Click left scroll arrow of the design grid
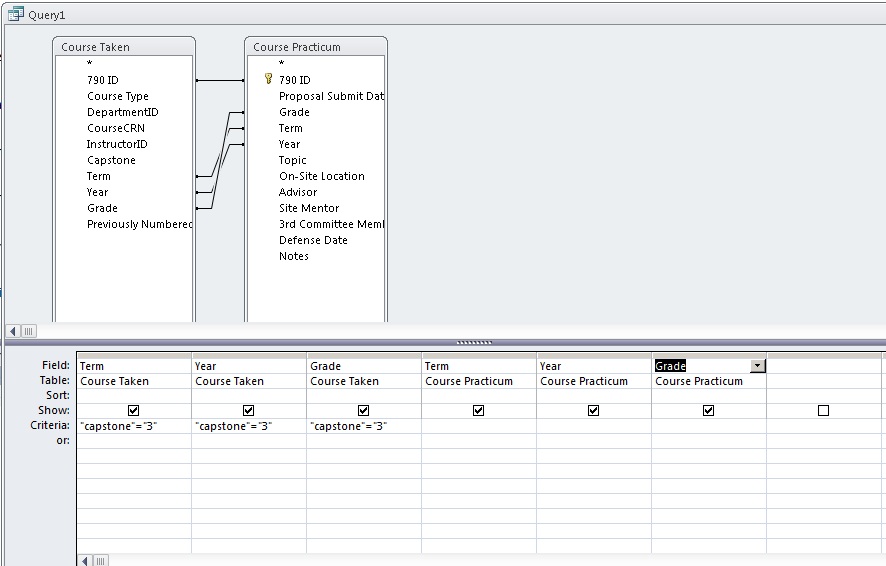 [85, 560]
